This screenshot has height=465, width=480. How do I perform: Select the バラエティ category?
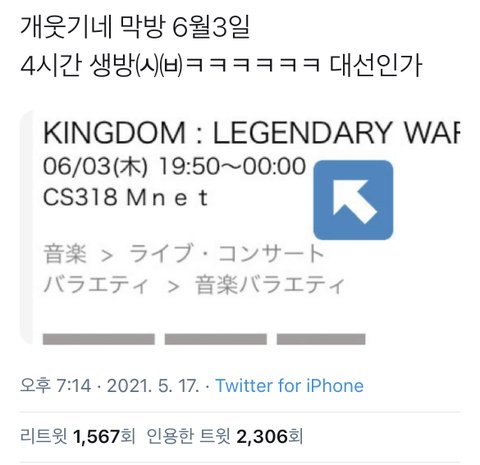point(96,285)
